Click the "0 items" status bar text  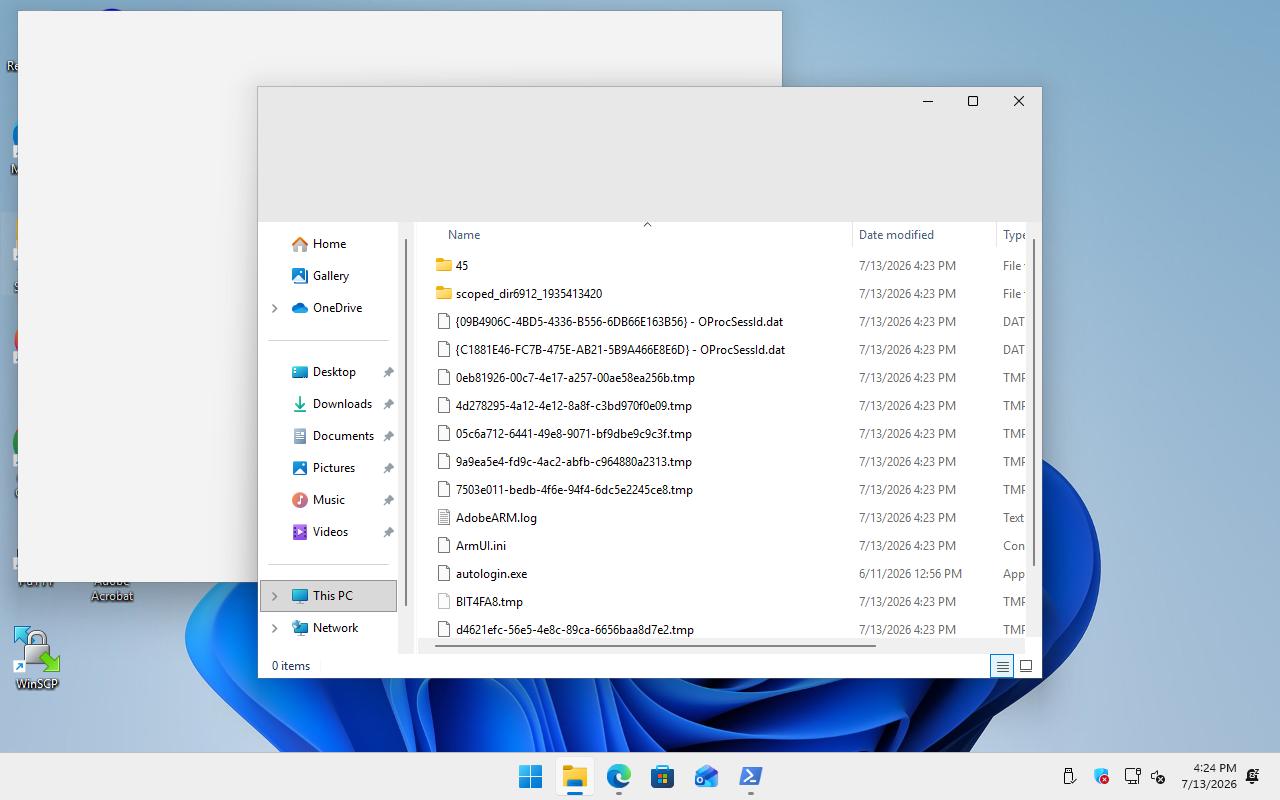291,666
